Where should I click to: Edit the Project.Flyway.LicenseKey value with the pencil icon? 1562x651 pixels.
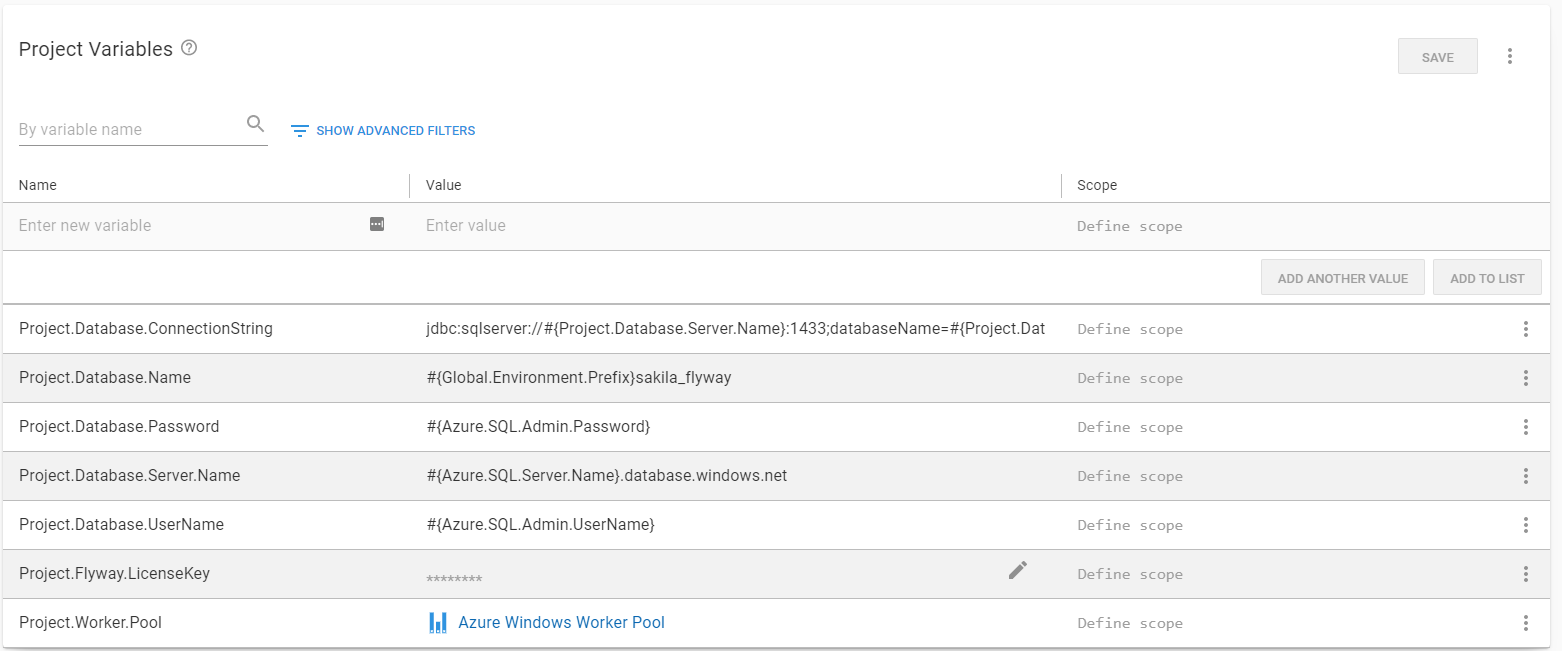[x=1018, y=570]
